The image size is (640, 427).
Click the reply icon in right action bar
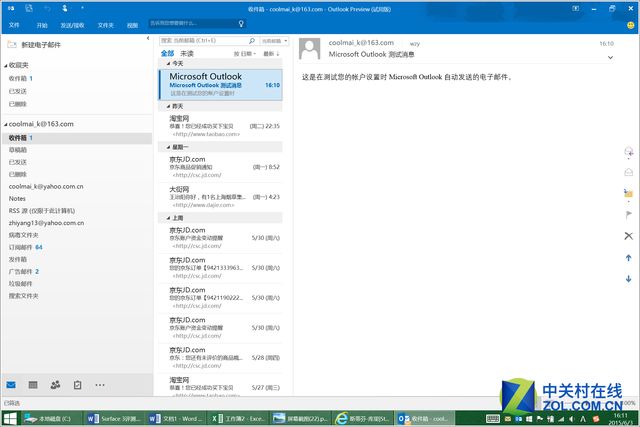(629, 151)
